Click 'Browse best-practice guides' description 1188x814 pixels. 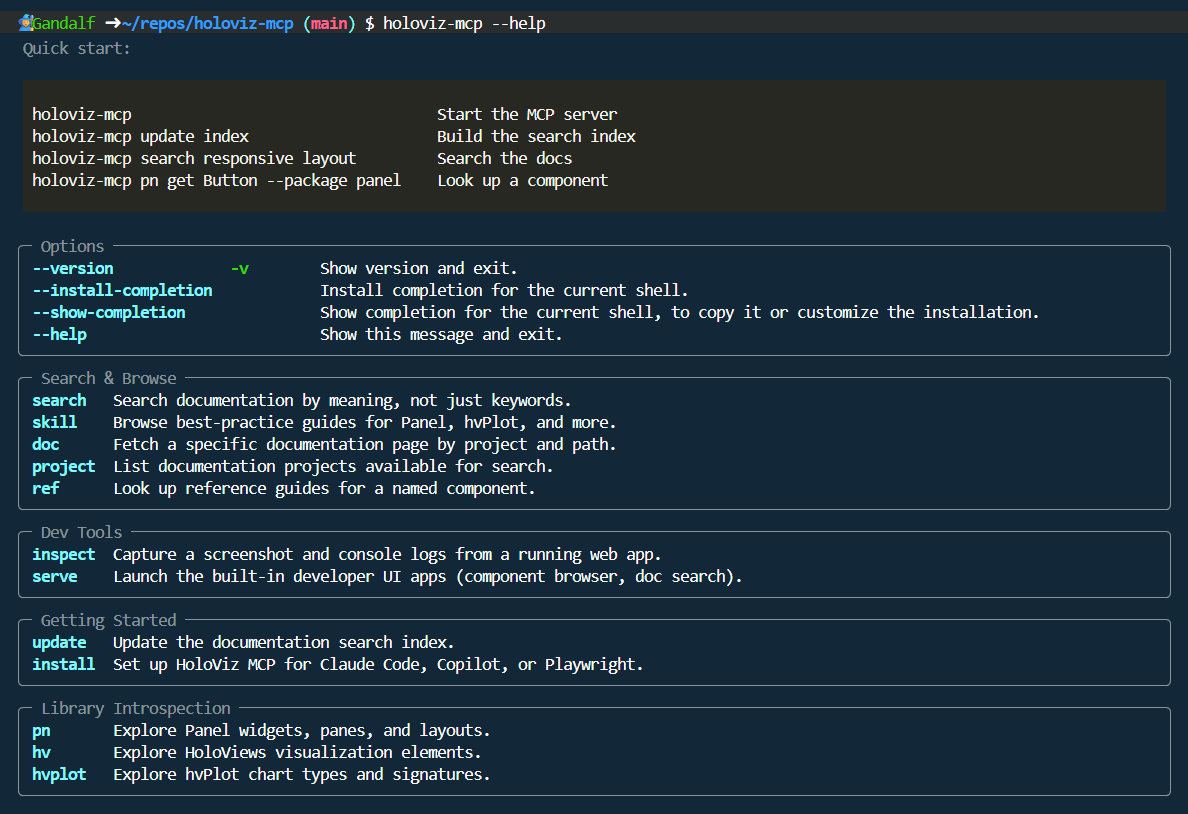[364, 422]
